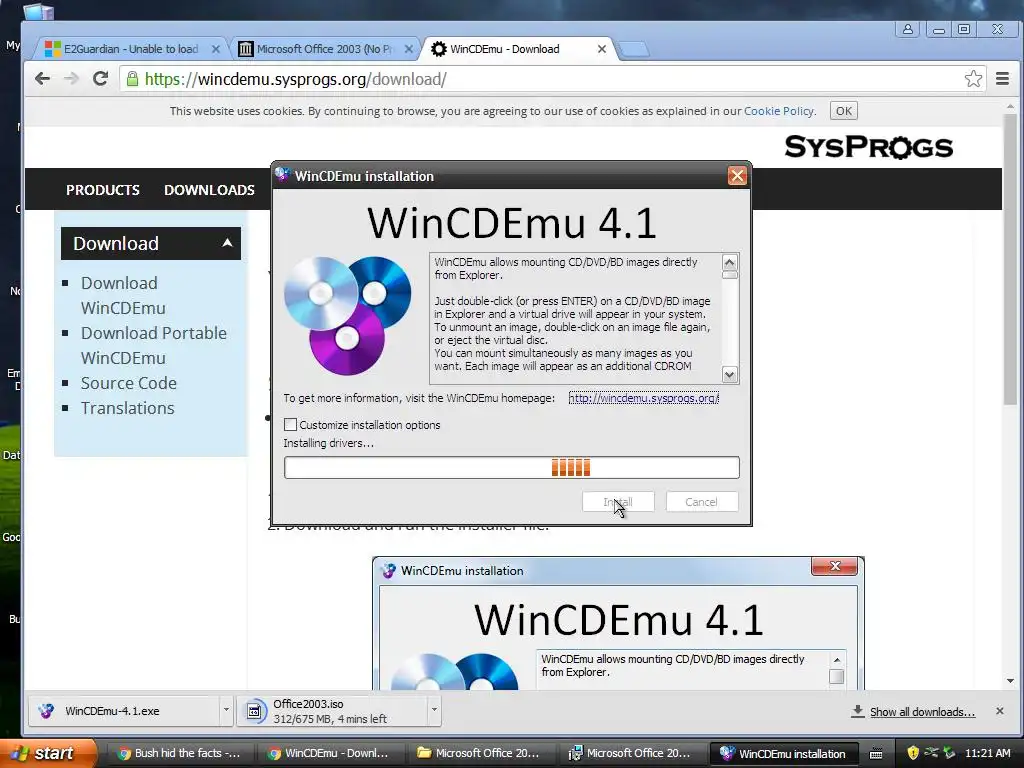The image size is (1024, 768).
Task: Click the page vertical scrollbar thumb
Action: point(1010,260)
